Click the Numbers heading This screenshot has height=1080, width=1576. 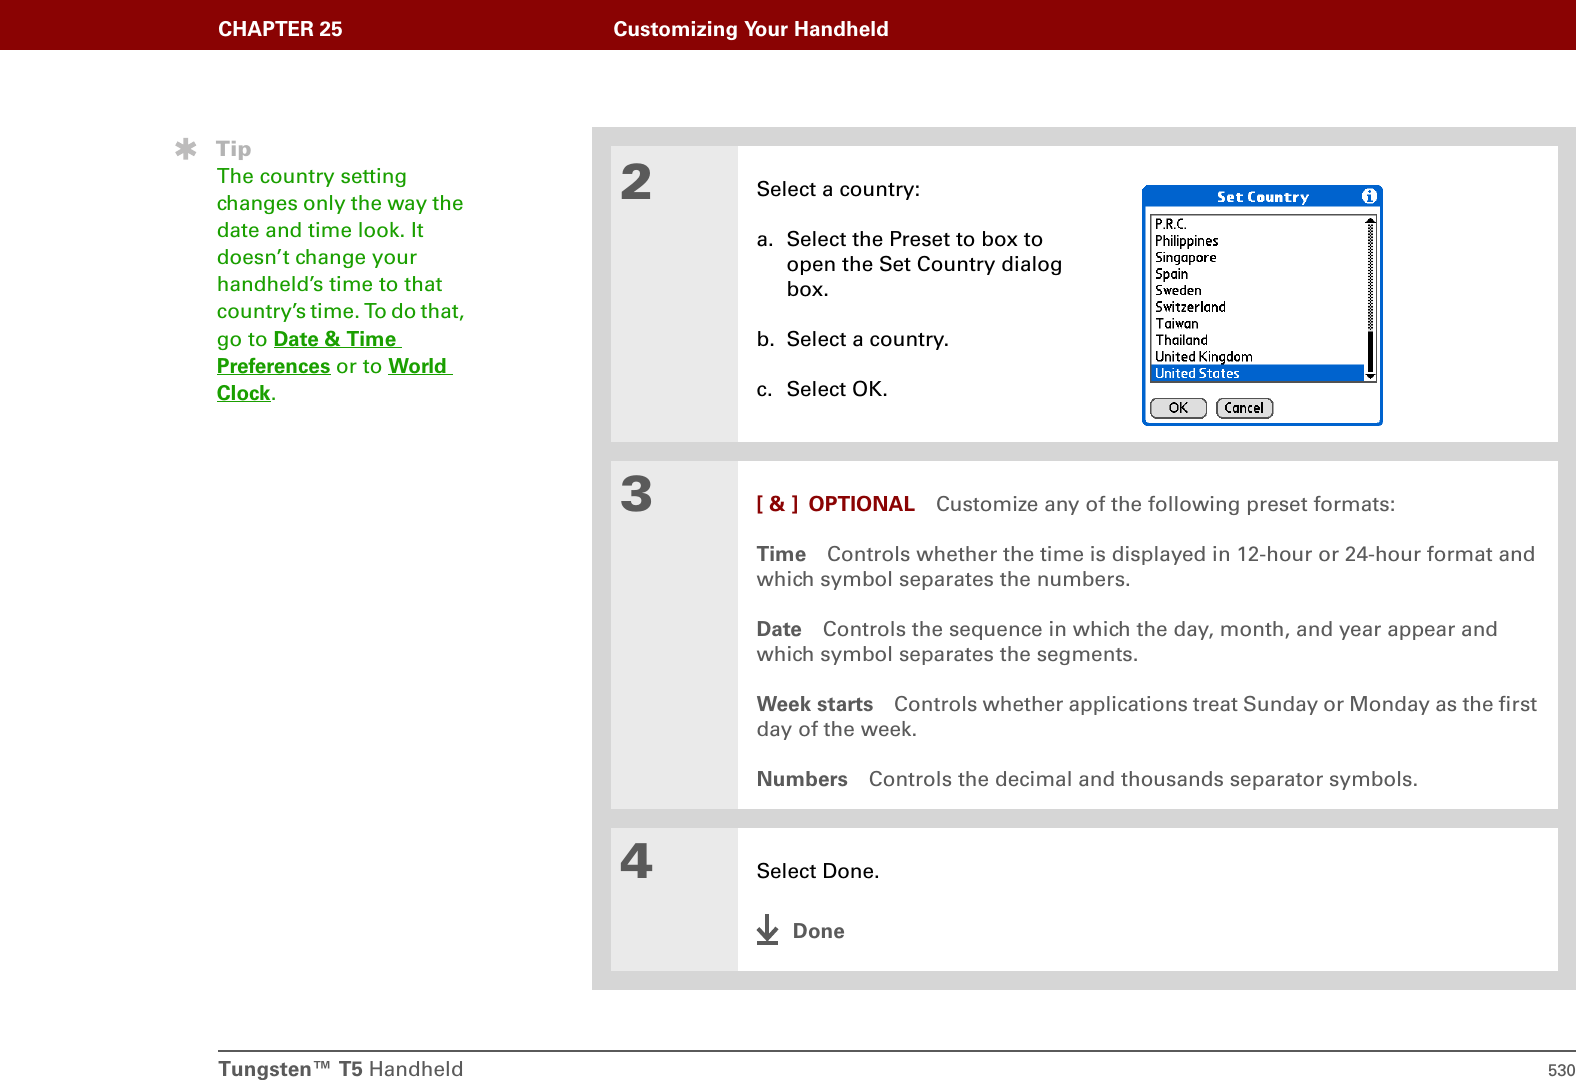(x=802, y=779)
